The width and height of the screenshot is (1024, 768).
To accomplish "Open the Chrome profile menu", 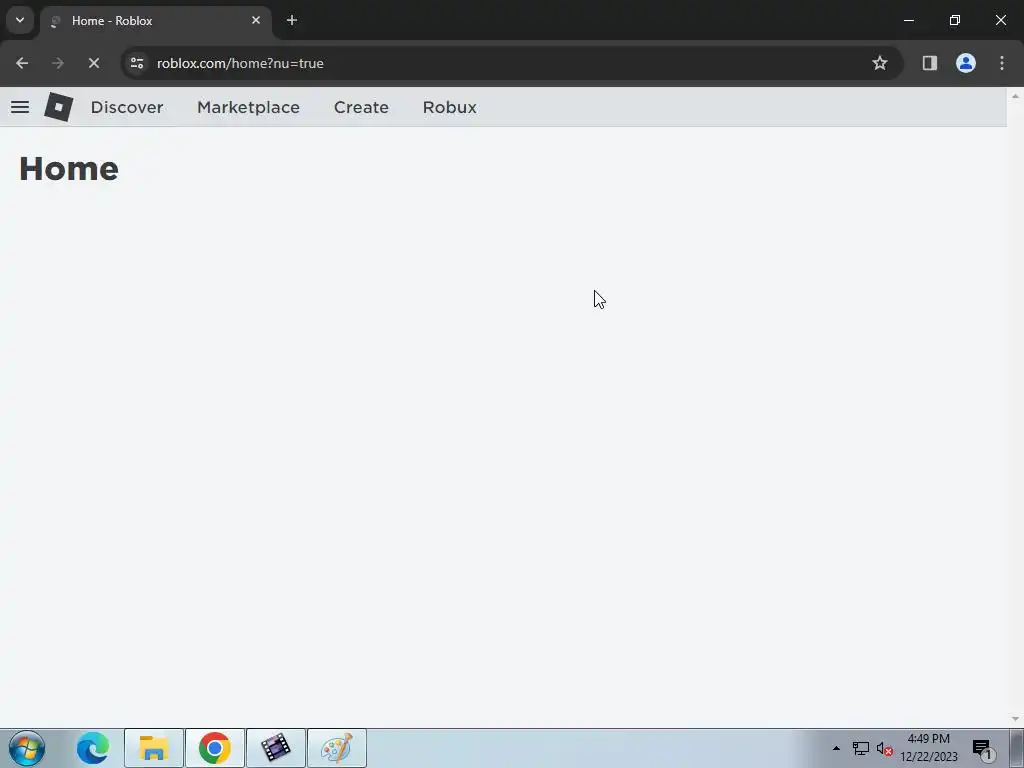I will 966,63.
